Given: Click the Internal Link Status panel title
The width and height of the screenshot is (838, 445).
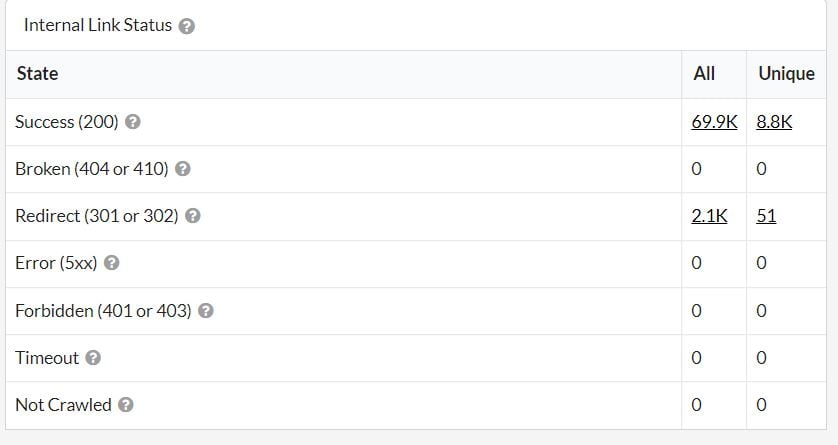Looking at the screenshot, I should click(97, 26).
